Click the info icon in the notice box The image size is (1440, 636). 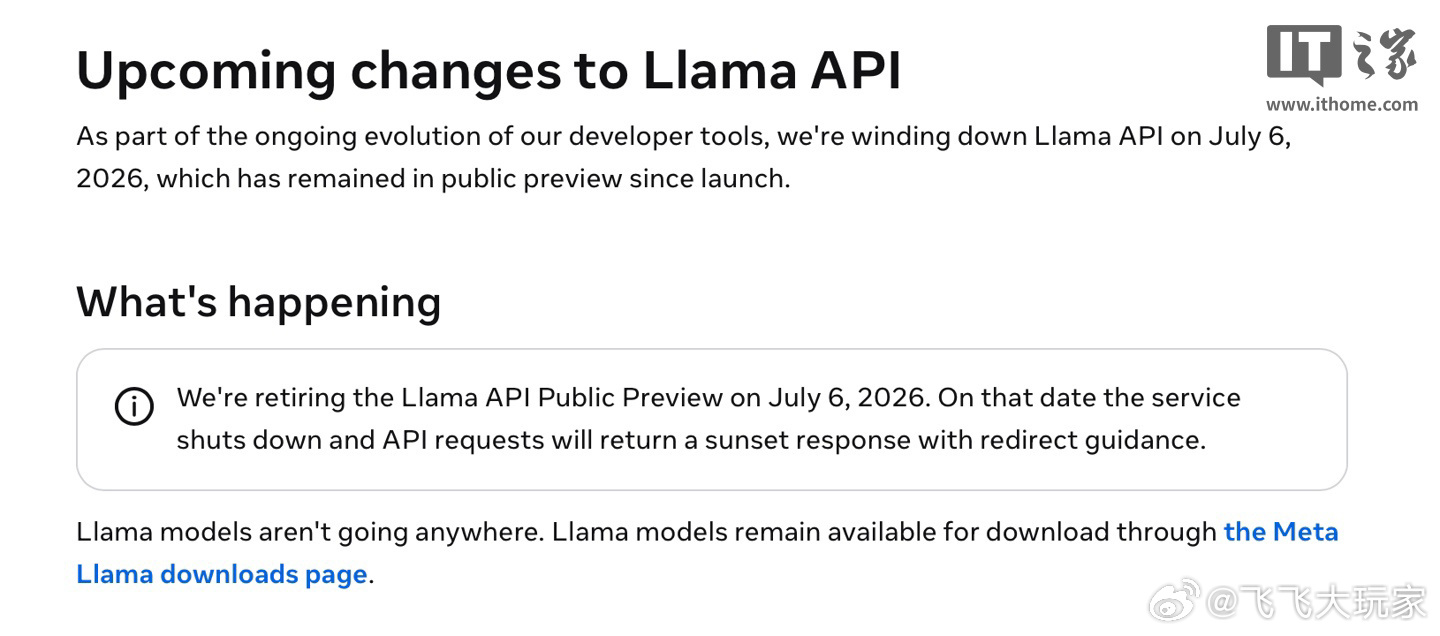click(134, 407)
